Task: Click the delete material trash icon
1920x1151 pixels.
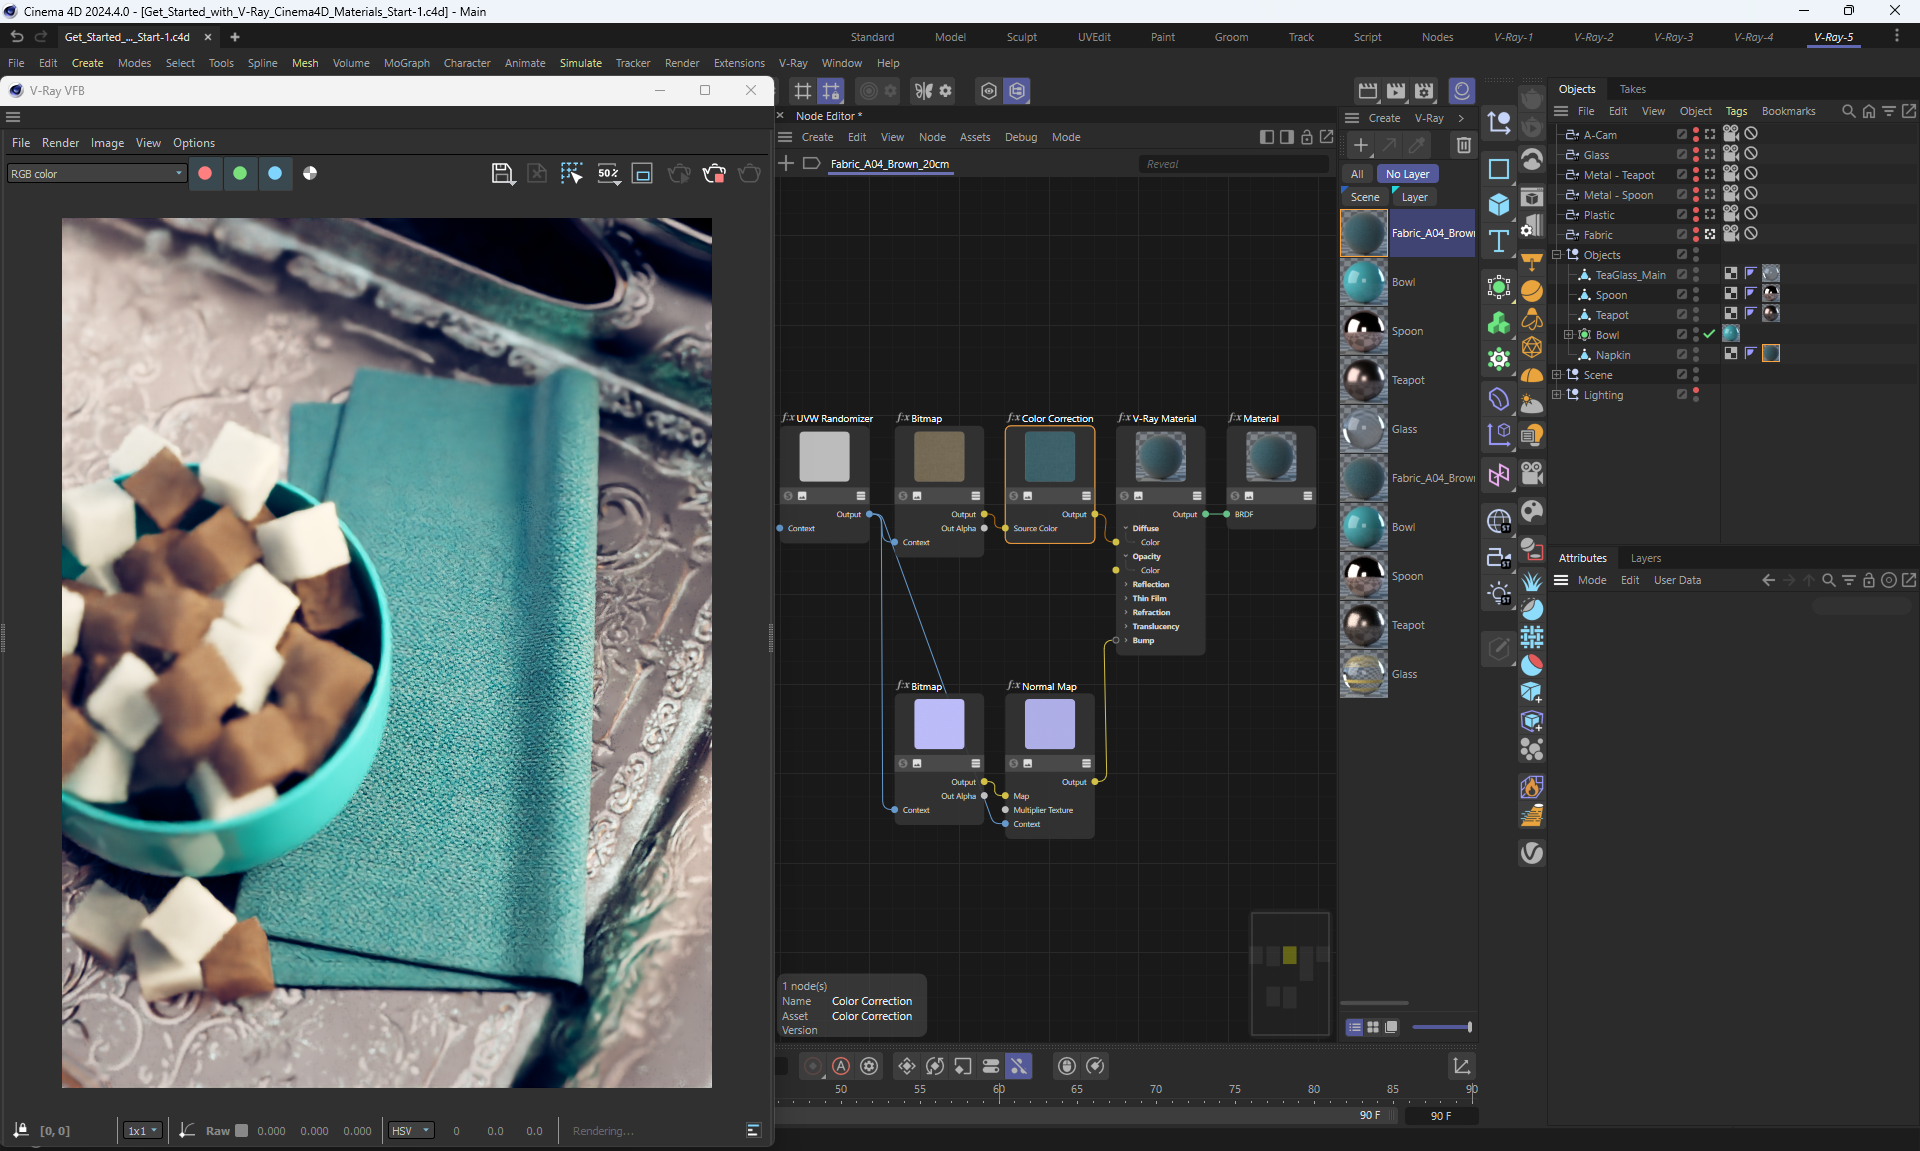Action: (1463, 146)
